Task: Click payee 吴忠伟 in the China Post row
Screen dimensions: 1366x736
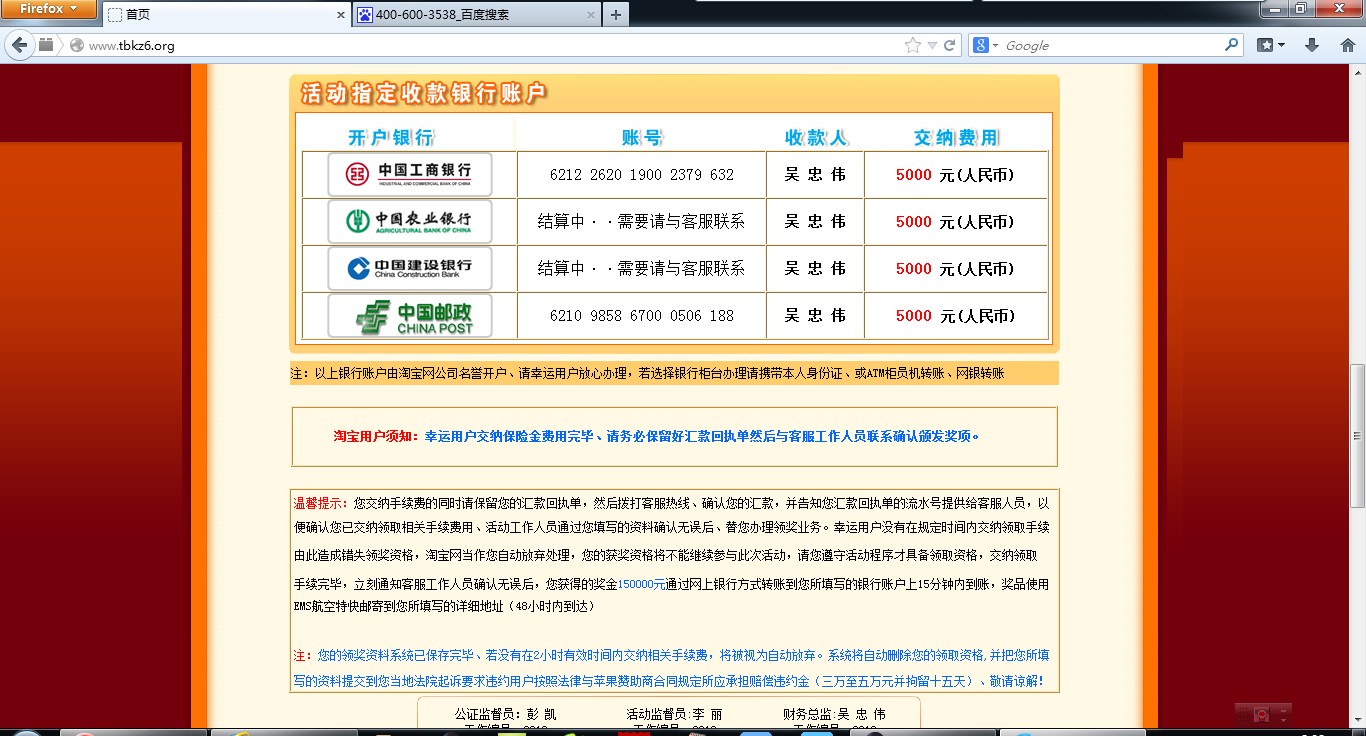Action: point(815,316)
